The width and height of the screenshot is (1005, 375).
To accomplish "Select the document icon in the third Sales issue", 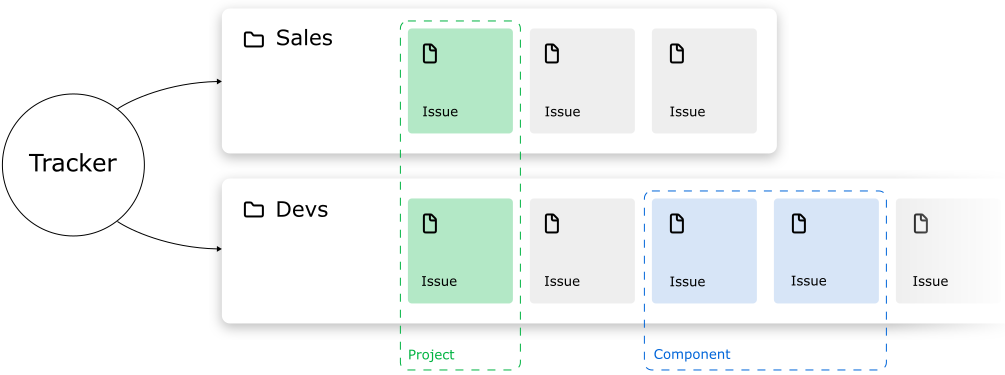I will pyautogui.click(x=677, y=54).
